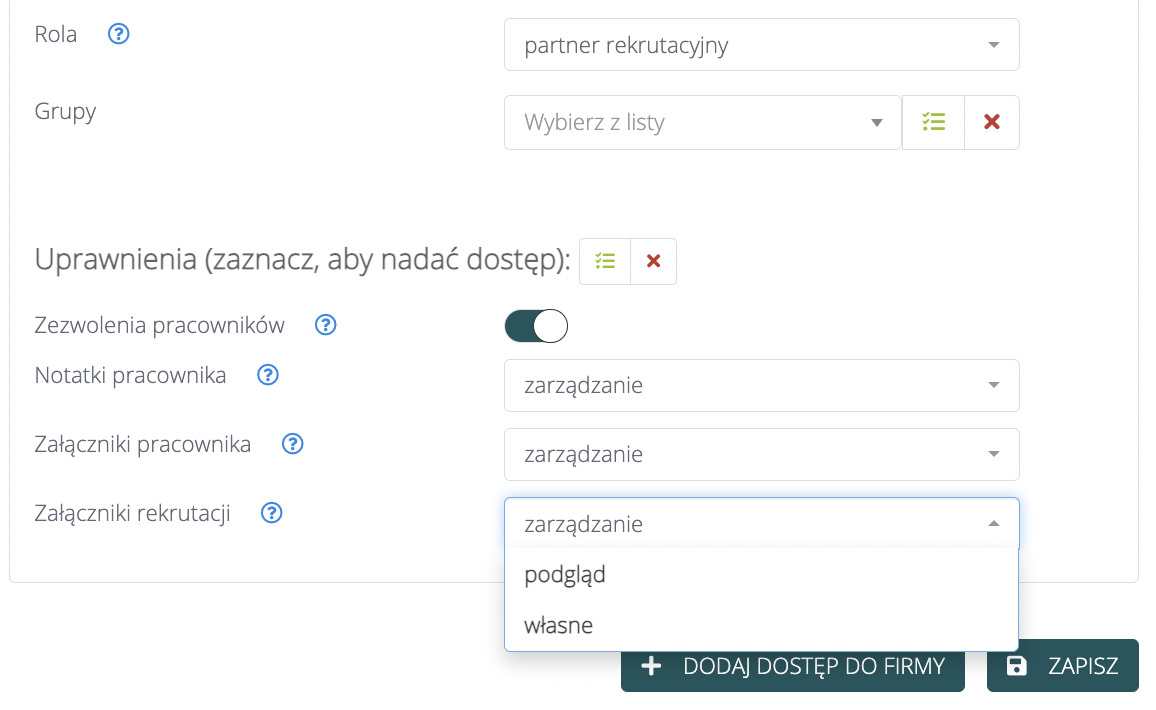Open the Załączniki pracownika dropdown
Viewport: 1156px width, 710px height.
click(x=761, y=454)
